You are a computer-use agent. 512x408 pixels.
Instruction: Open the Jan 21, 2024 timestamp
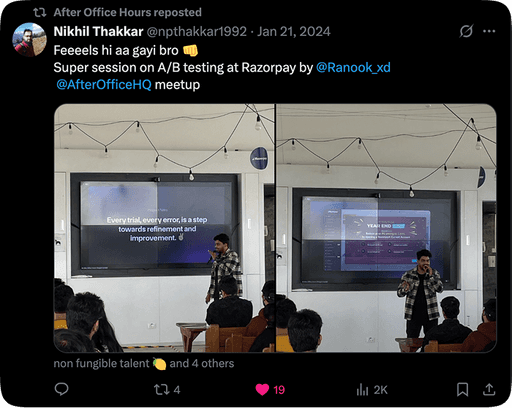(x=293, y=32)
